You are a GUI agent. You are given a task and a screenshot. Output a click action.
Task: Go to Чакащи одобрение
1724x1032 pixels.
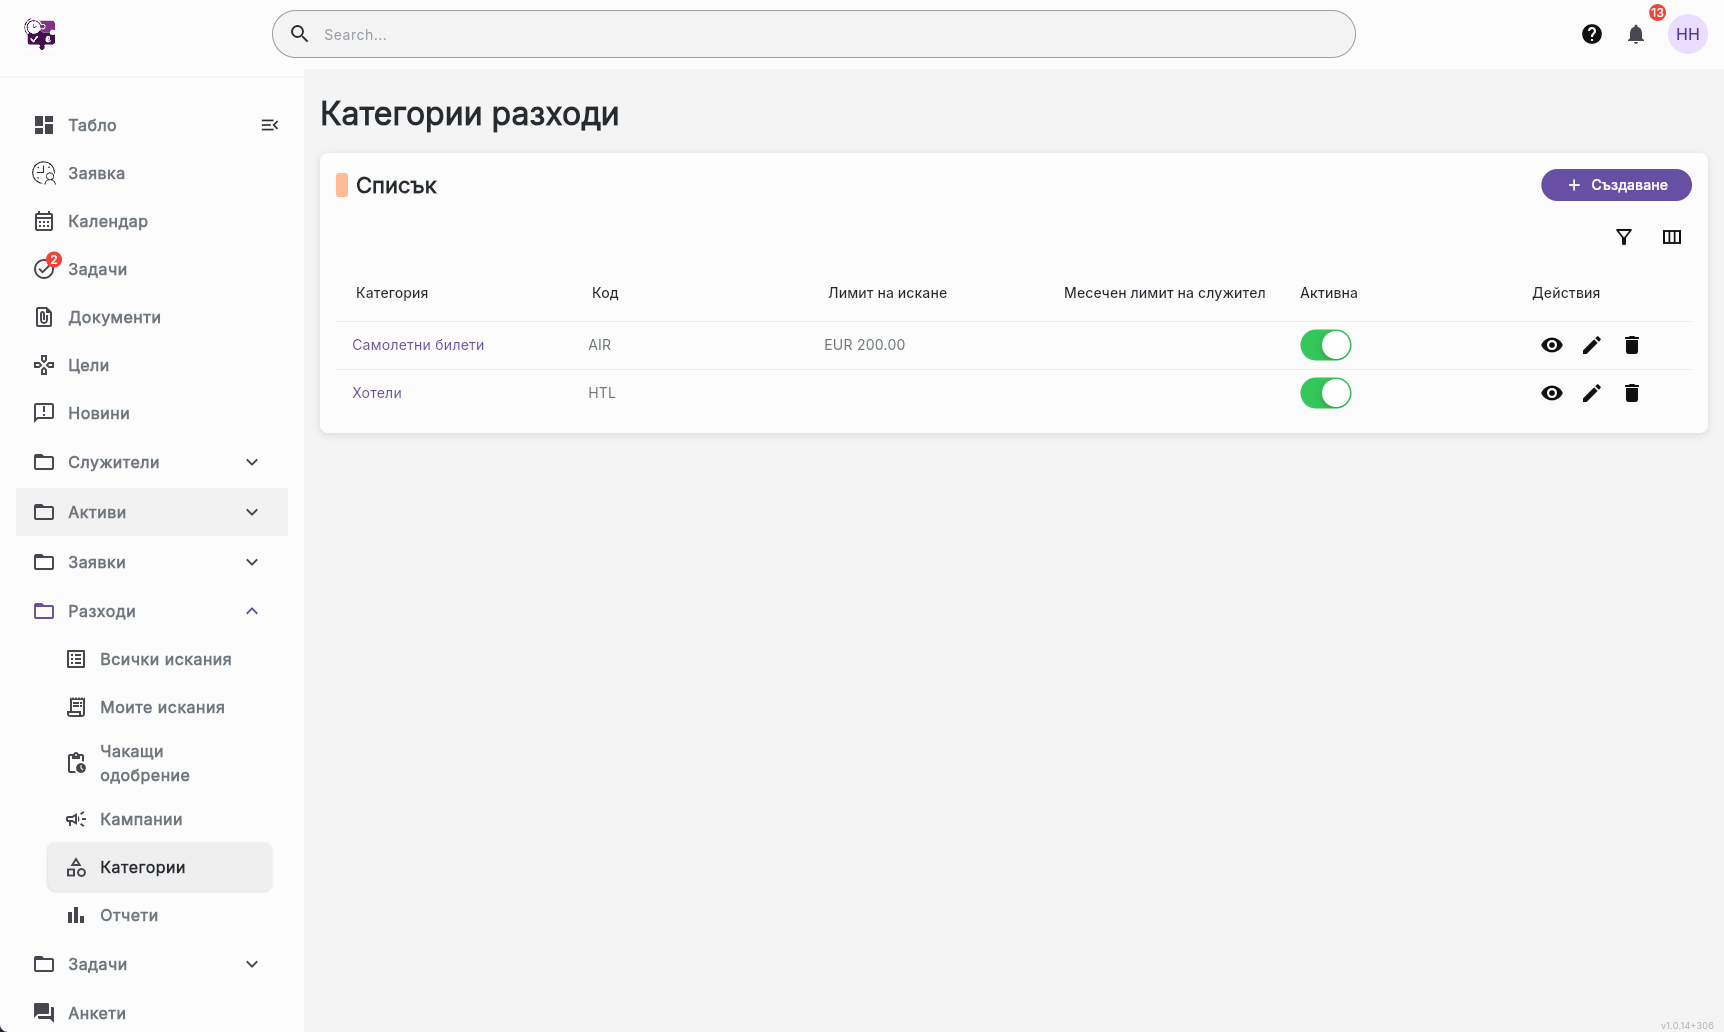160,763
